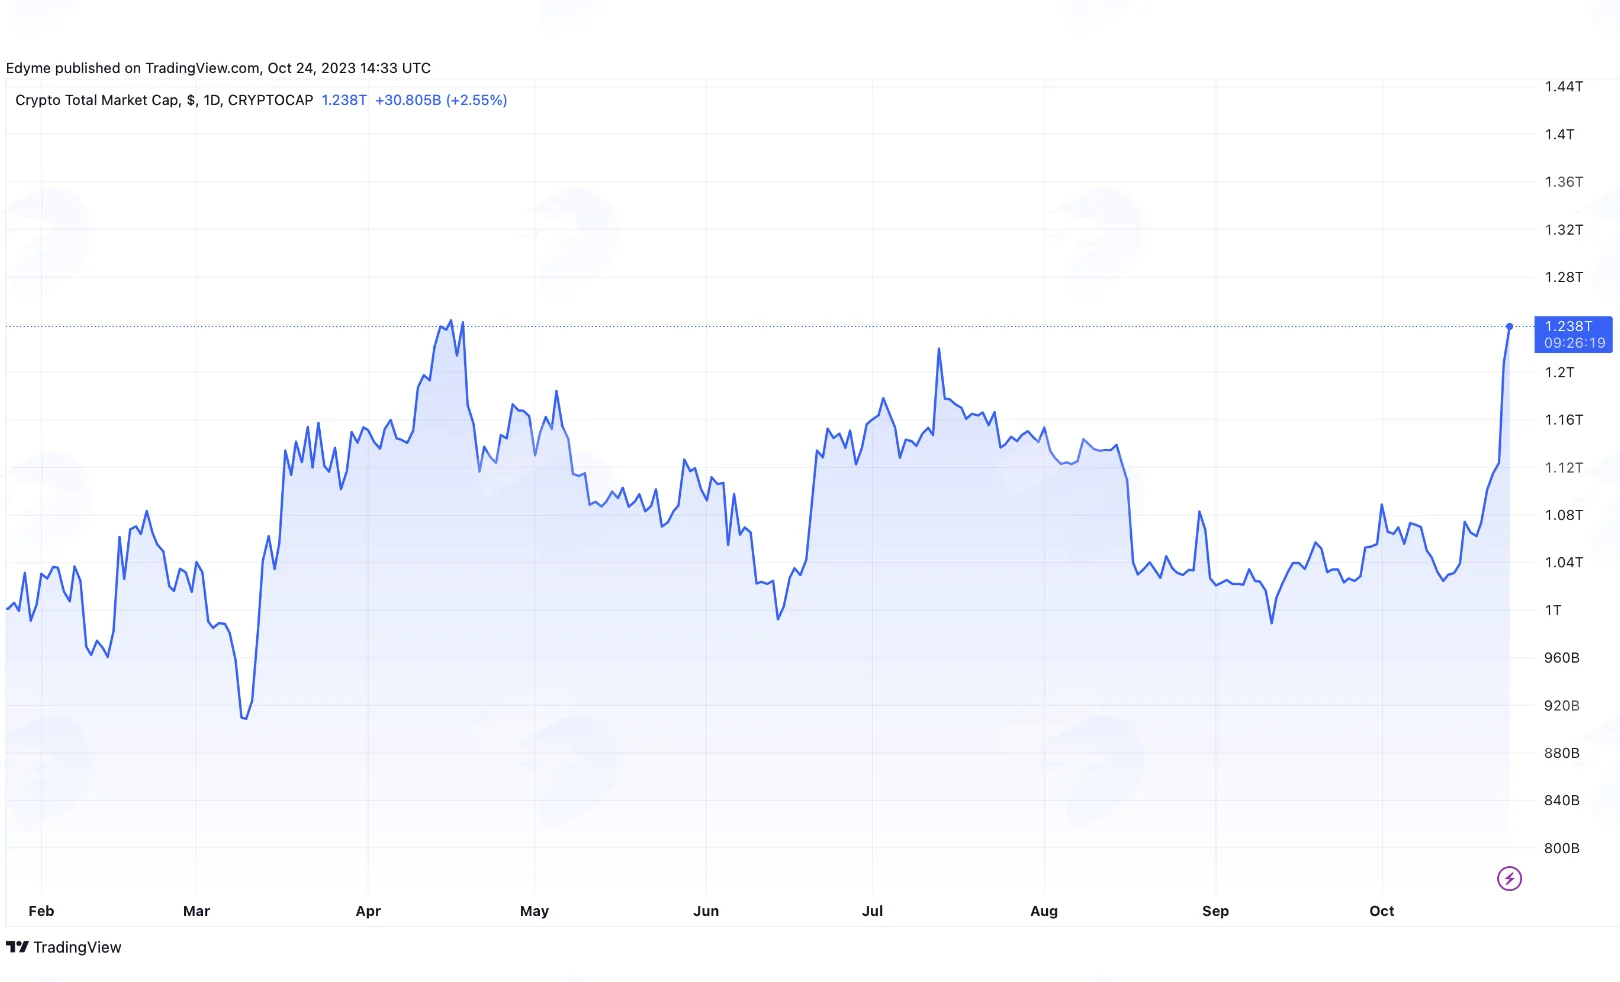
Task: Click the Jul label on the time axis
Action: pos(873,911)
